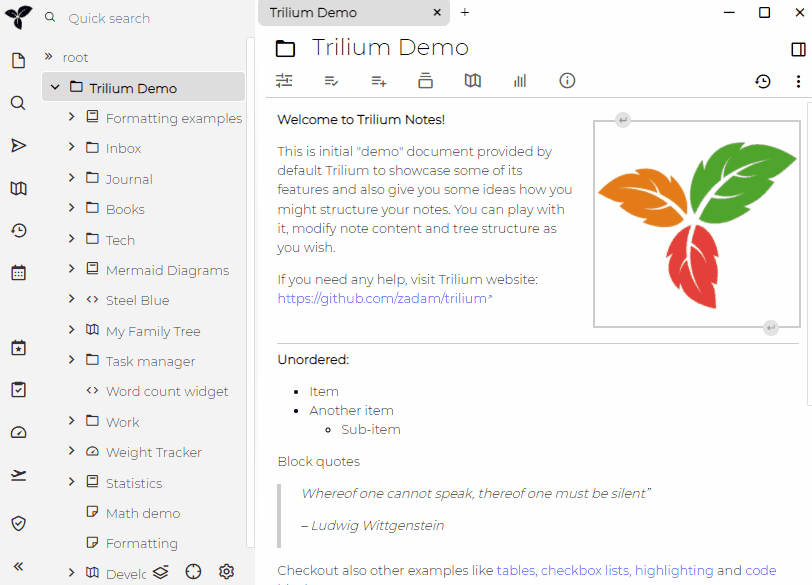812x585 pixels.
Task: Follow the checkbox lists link
Action: coord(585,570)
